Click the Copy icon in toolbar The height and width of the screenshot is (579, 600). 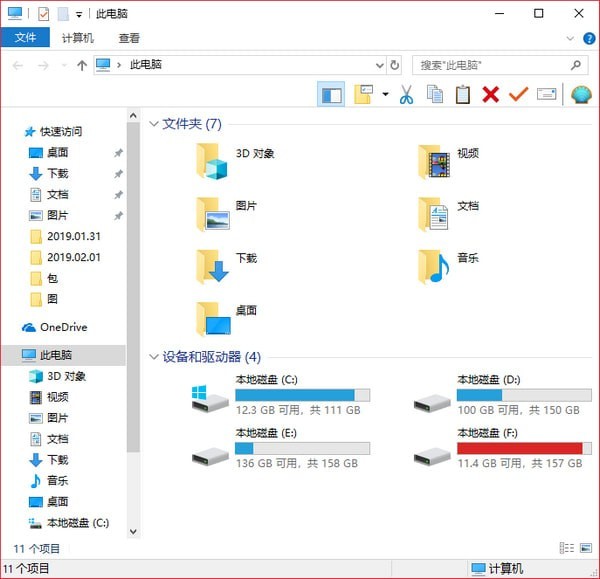[434, 95]
